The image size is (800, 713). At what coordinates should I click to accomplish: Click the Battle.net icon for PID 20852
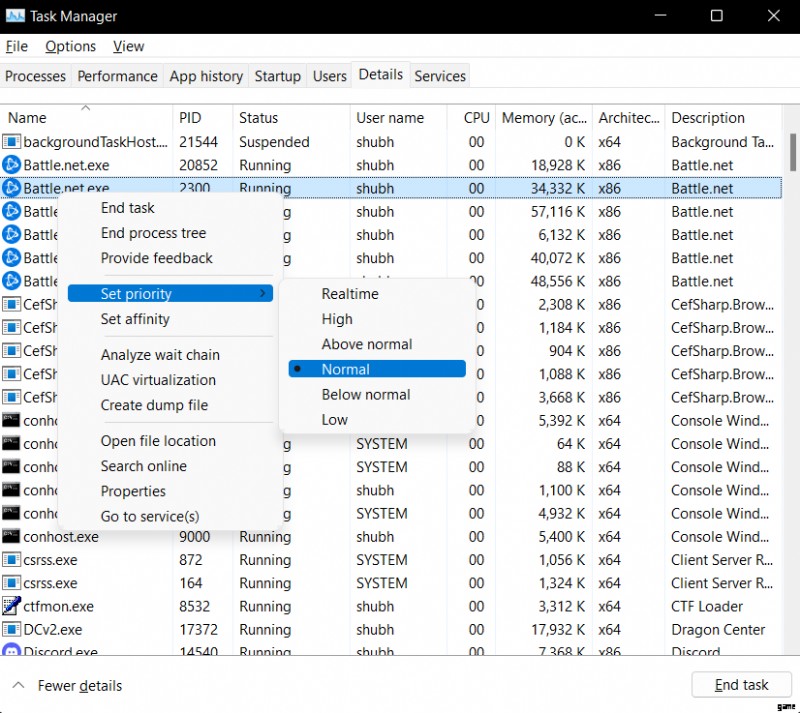pyautogui.click(x=11, y=165)
